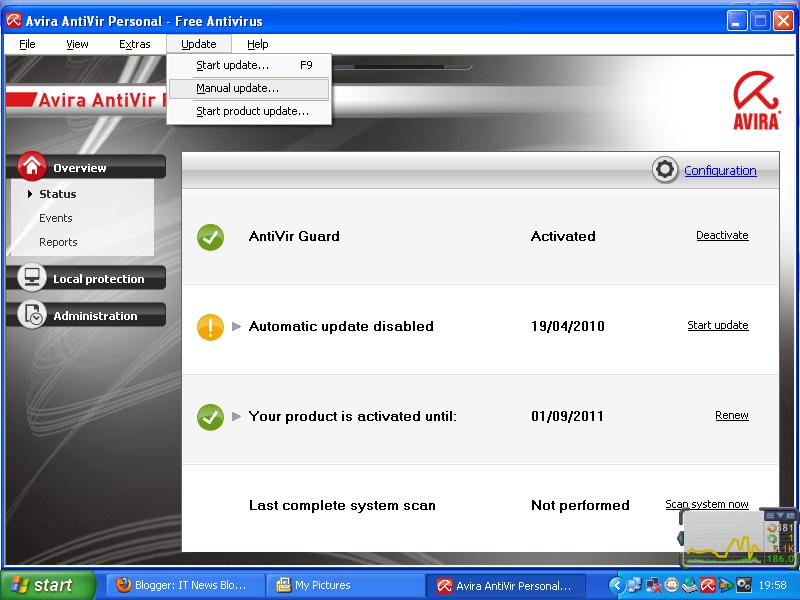Viewport: 800px width, 600px height.
Task: Click green checkmark beside AntiVir Guard
Action: tap(210, 237)
